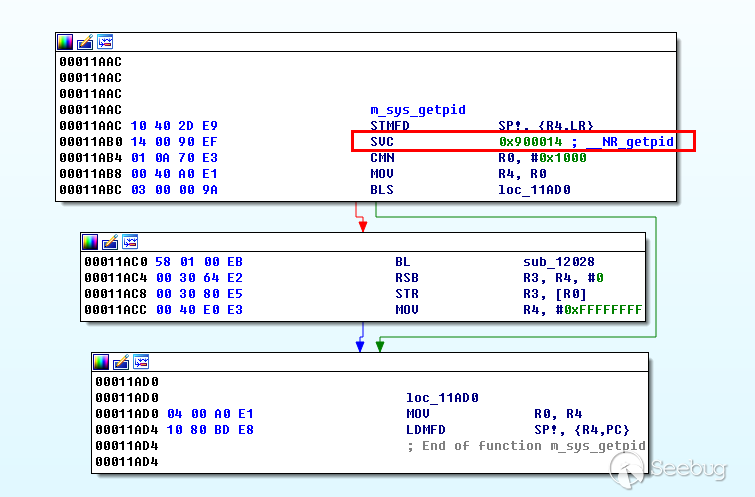Image resolution: width=755 pixels, height=497 pixels.
Task: Click group nodes icon of BL sub_12028 block
Action: pos(130,242)
